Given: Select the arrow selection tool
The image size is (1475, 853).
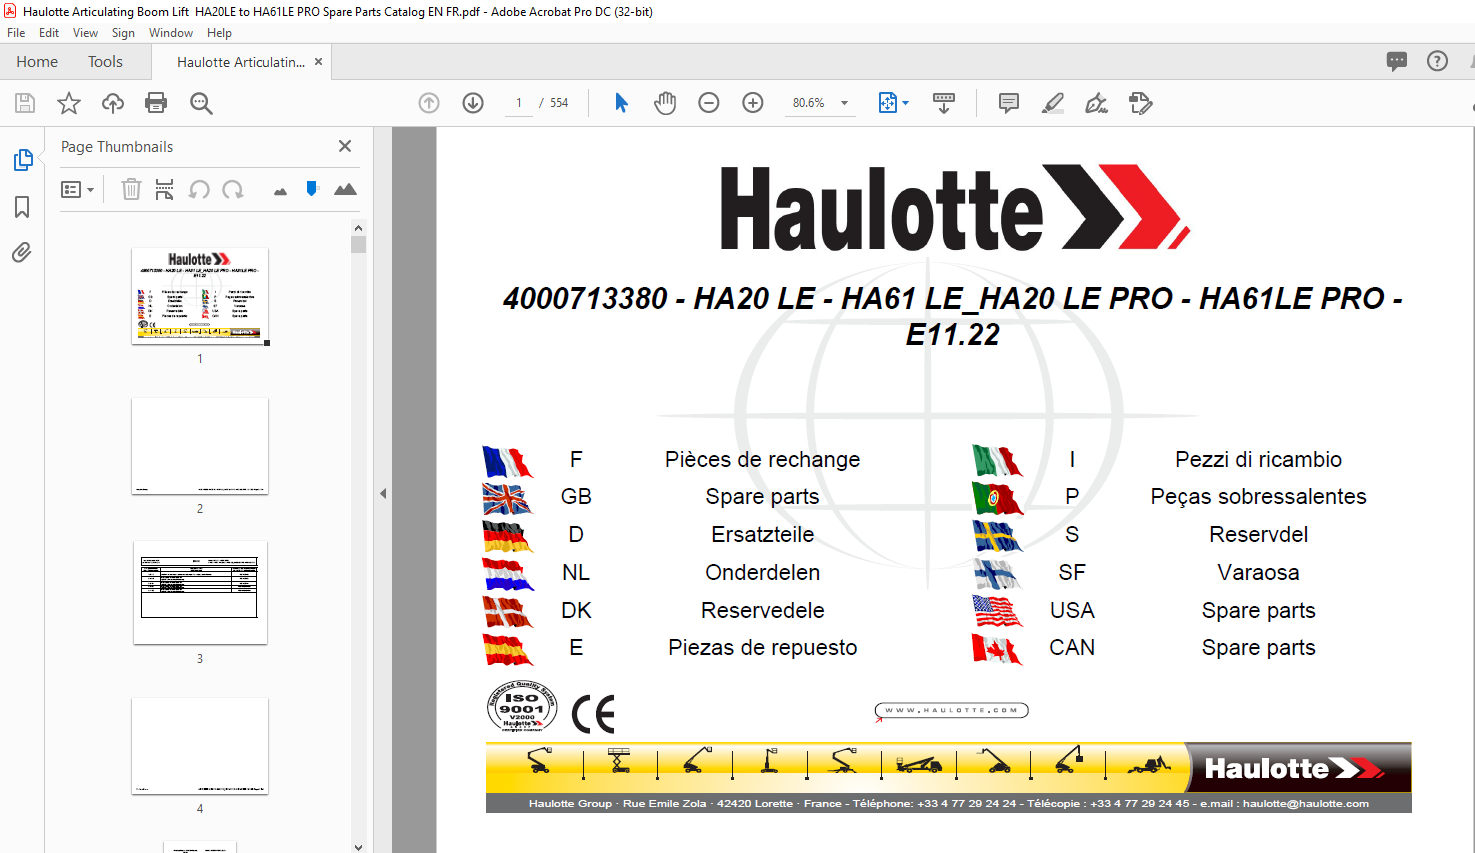Looking at the screenshot, I should tap(621, 103).
